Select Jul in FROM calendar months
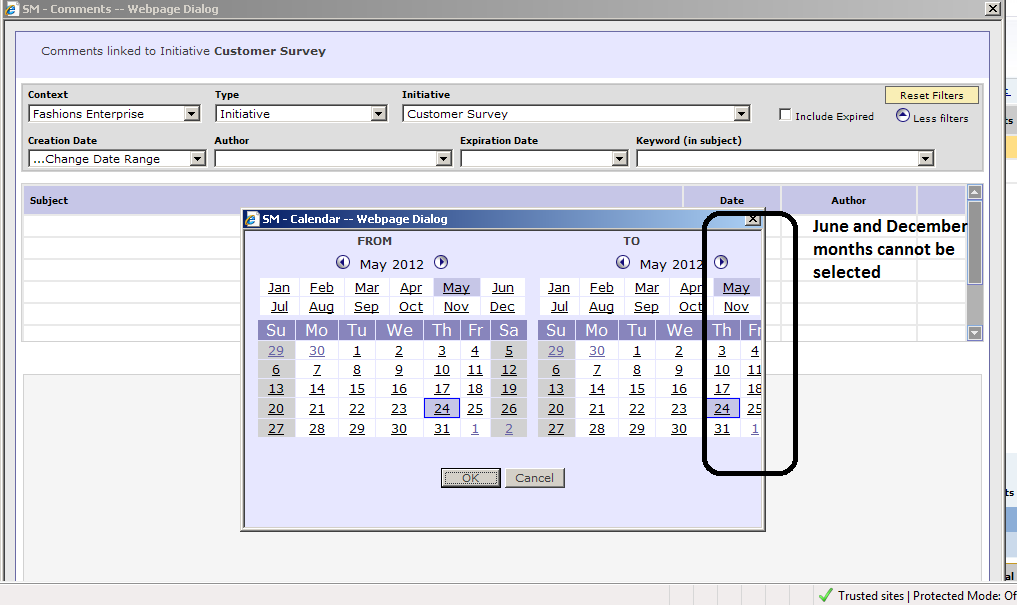Image resolution: width=1017 pixels, height=606 pixels. [279, 306]
